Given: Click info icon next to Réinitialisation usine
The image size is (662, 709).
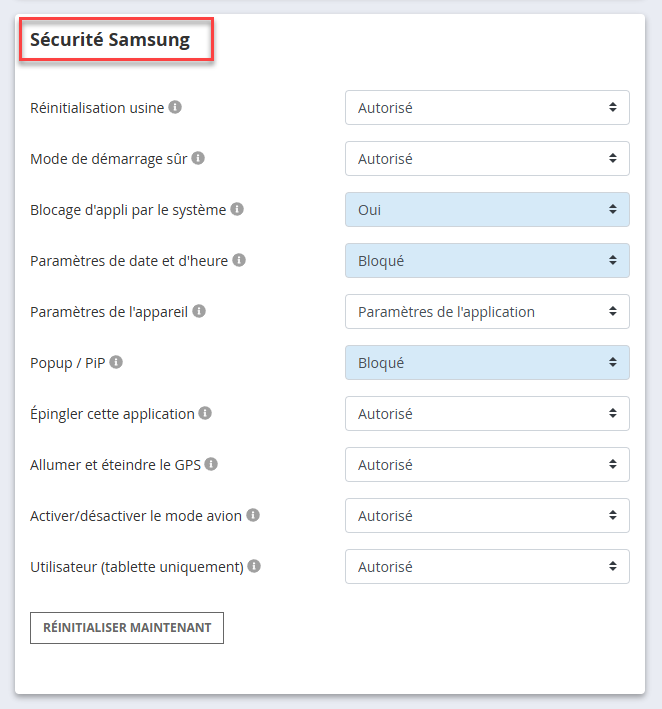Looking at the screenshot, I should click(x=175, y=107).
